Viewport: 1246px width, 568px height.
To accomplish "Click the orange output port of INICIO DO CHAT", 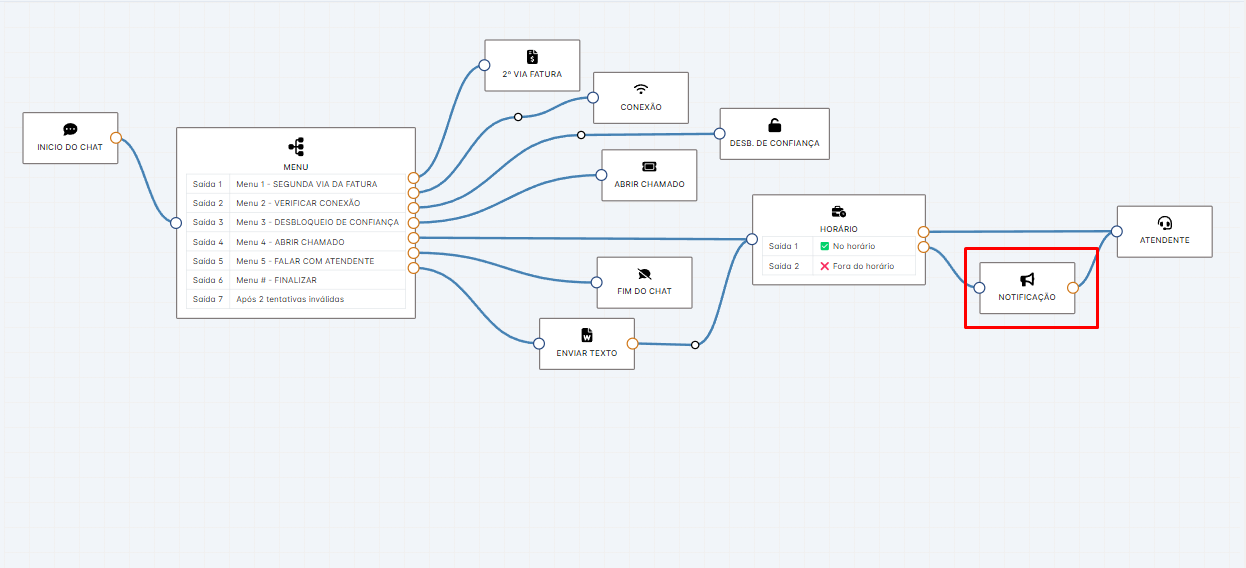I will point(116,138).
